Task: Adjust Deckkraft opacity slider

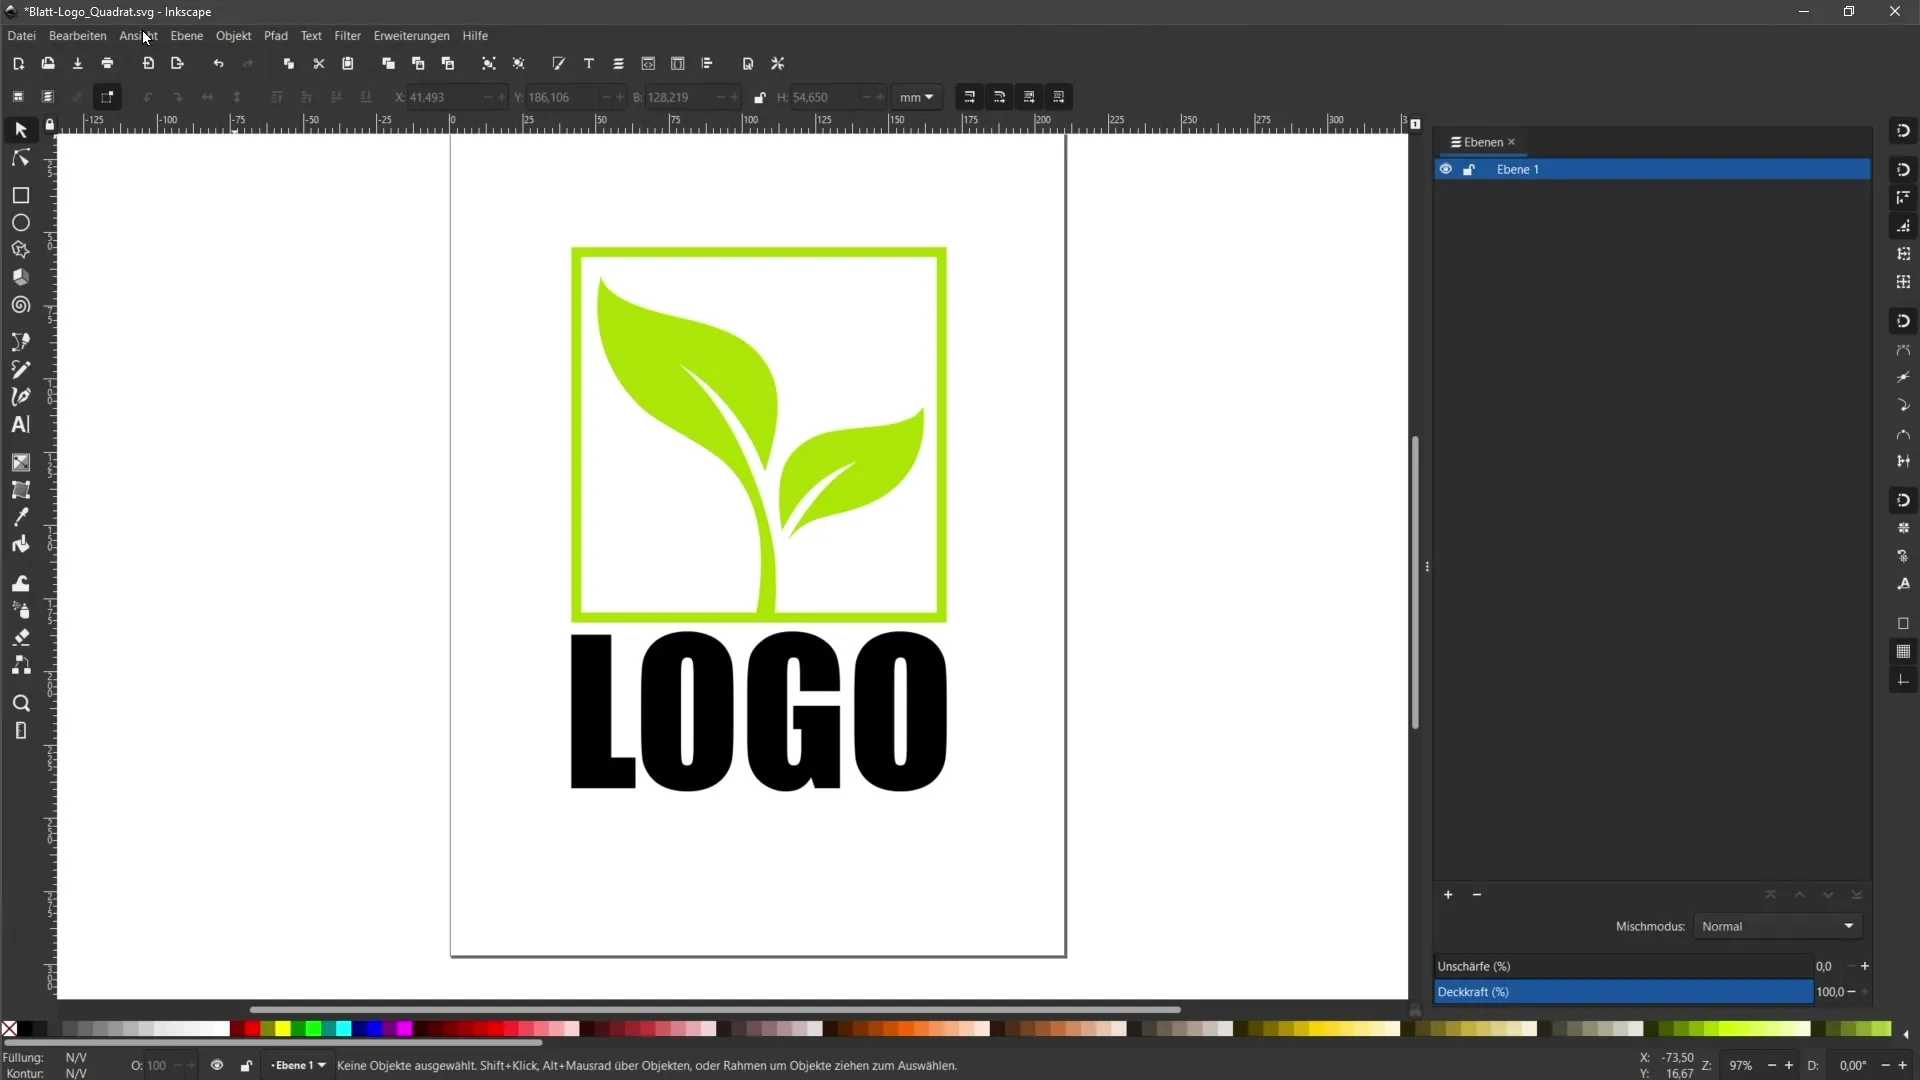Action: (1625, 990)
